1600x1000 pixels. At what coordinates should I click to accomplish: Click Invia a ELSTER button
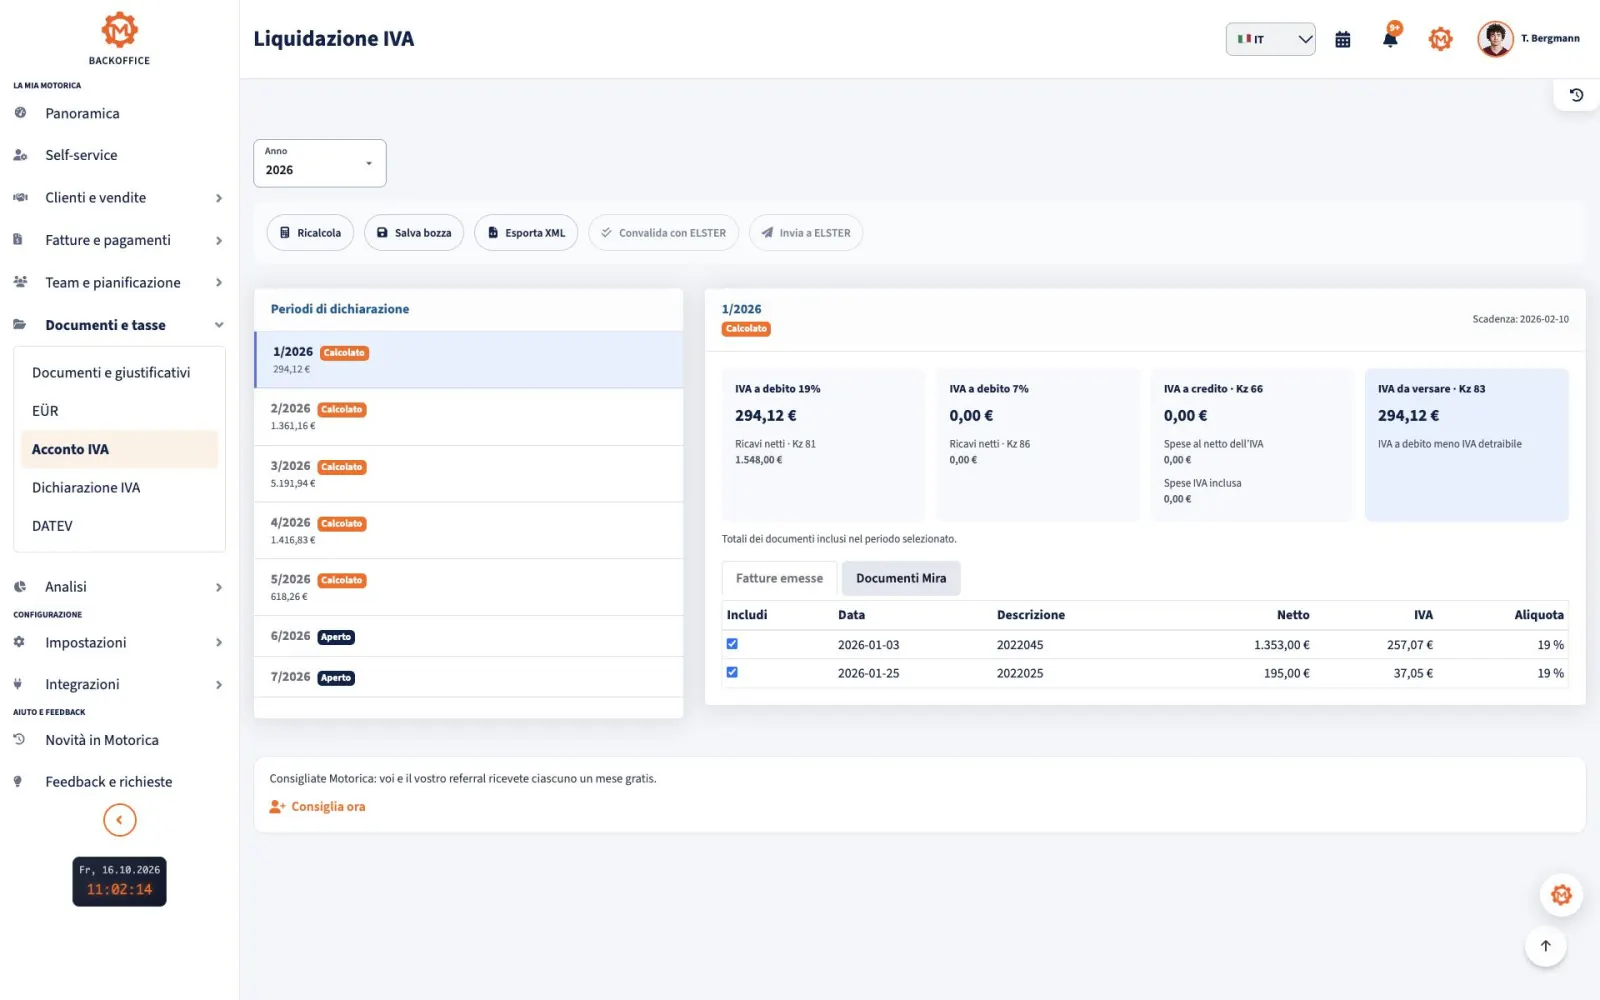(805, 233)
